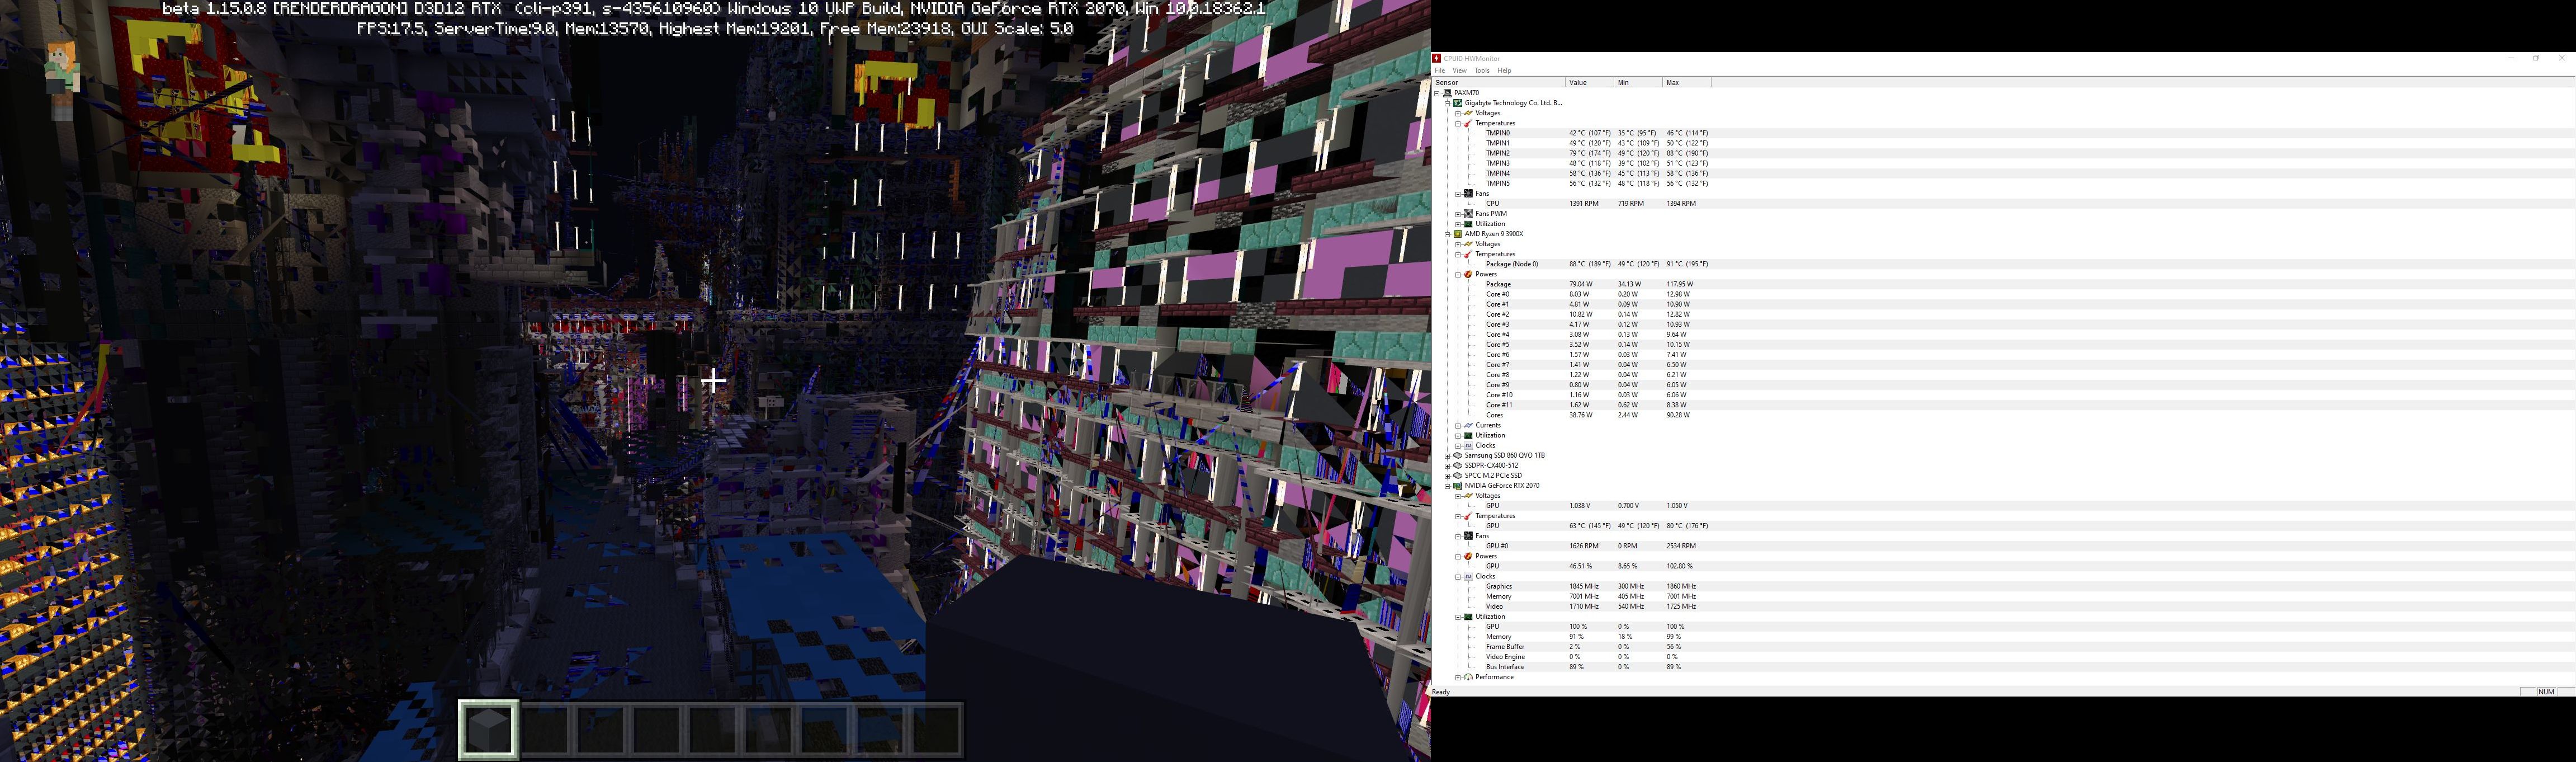Collapse the NVIDIA GeForce RTX 2070 node
The width and height of the screenshot is (2576, 762).
point(1447,486)
